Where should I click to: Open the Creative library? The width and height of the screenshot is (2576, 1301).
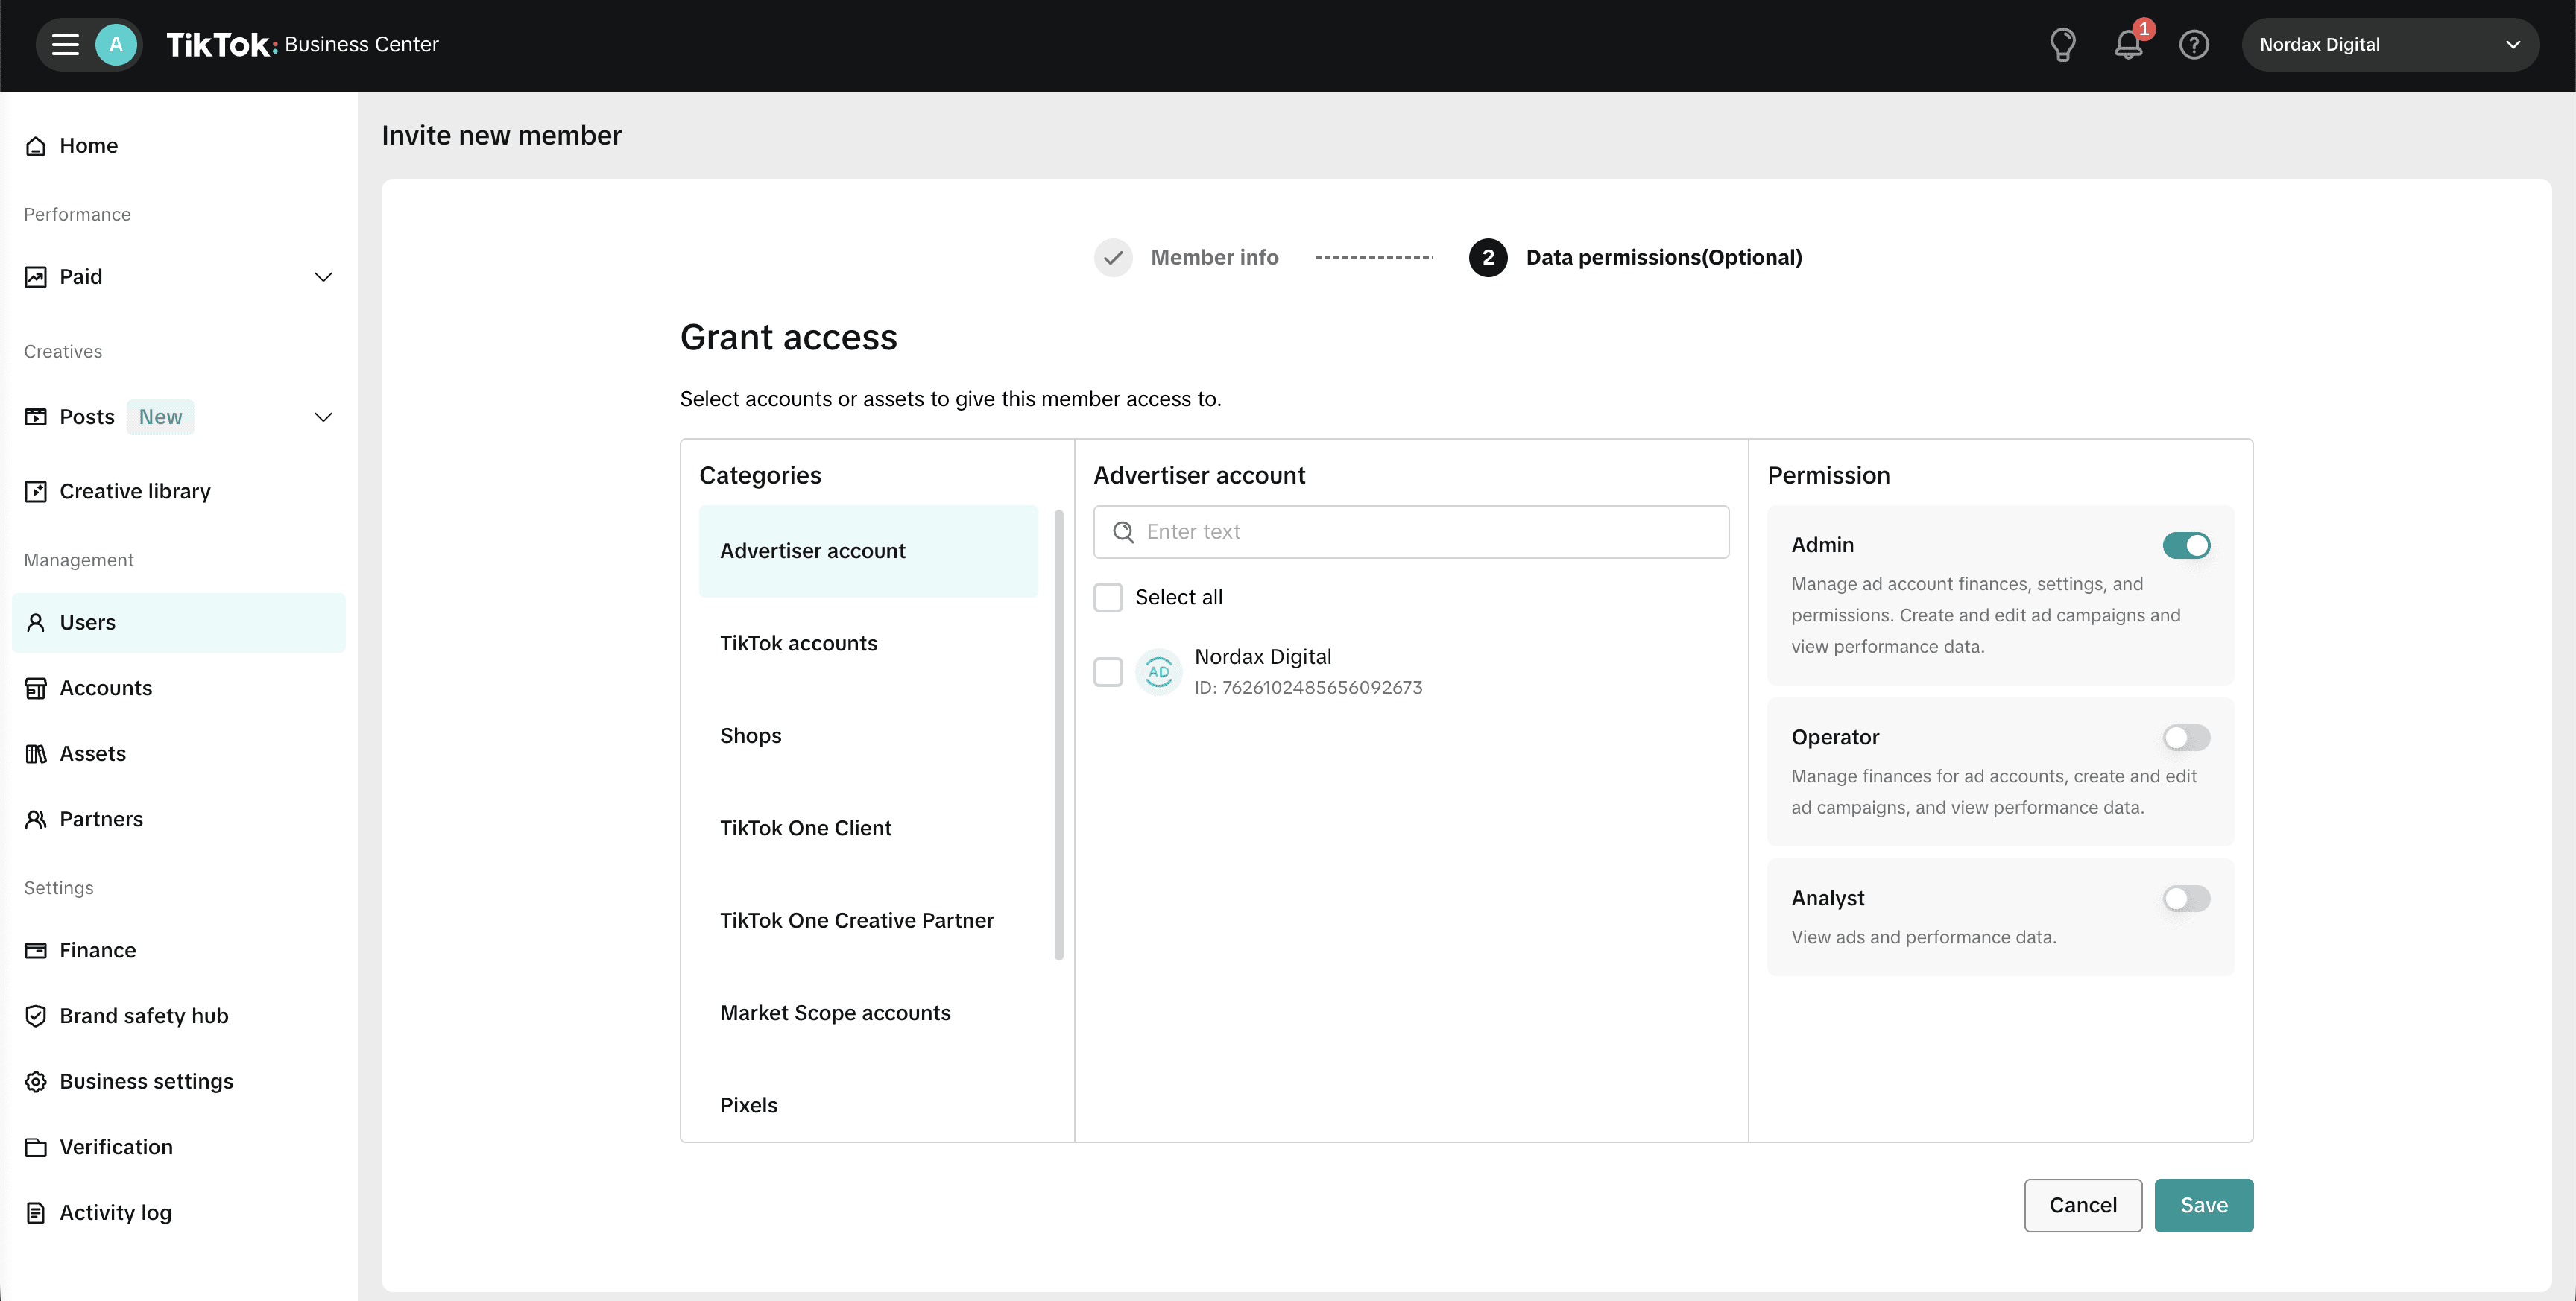(135, 491)
